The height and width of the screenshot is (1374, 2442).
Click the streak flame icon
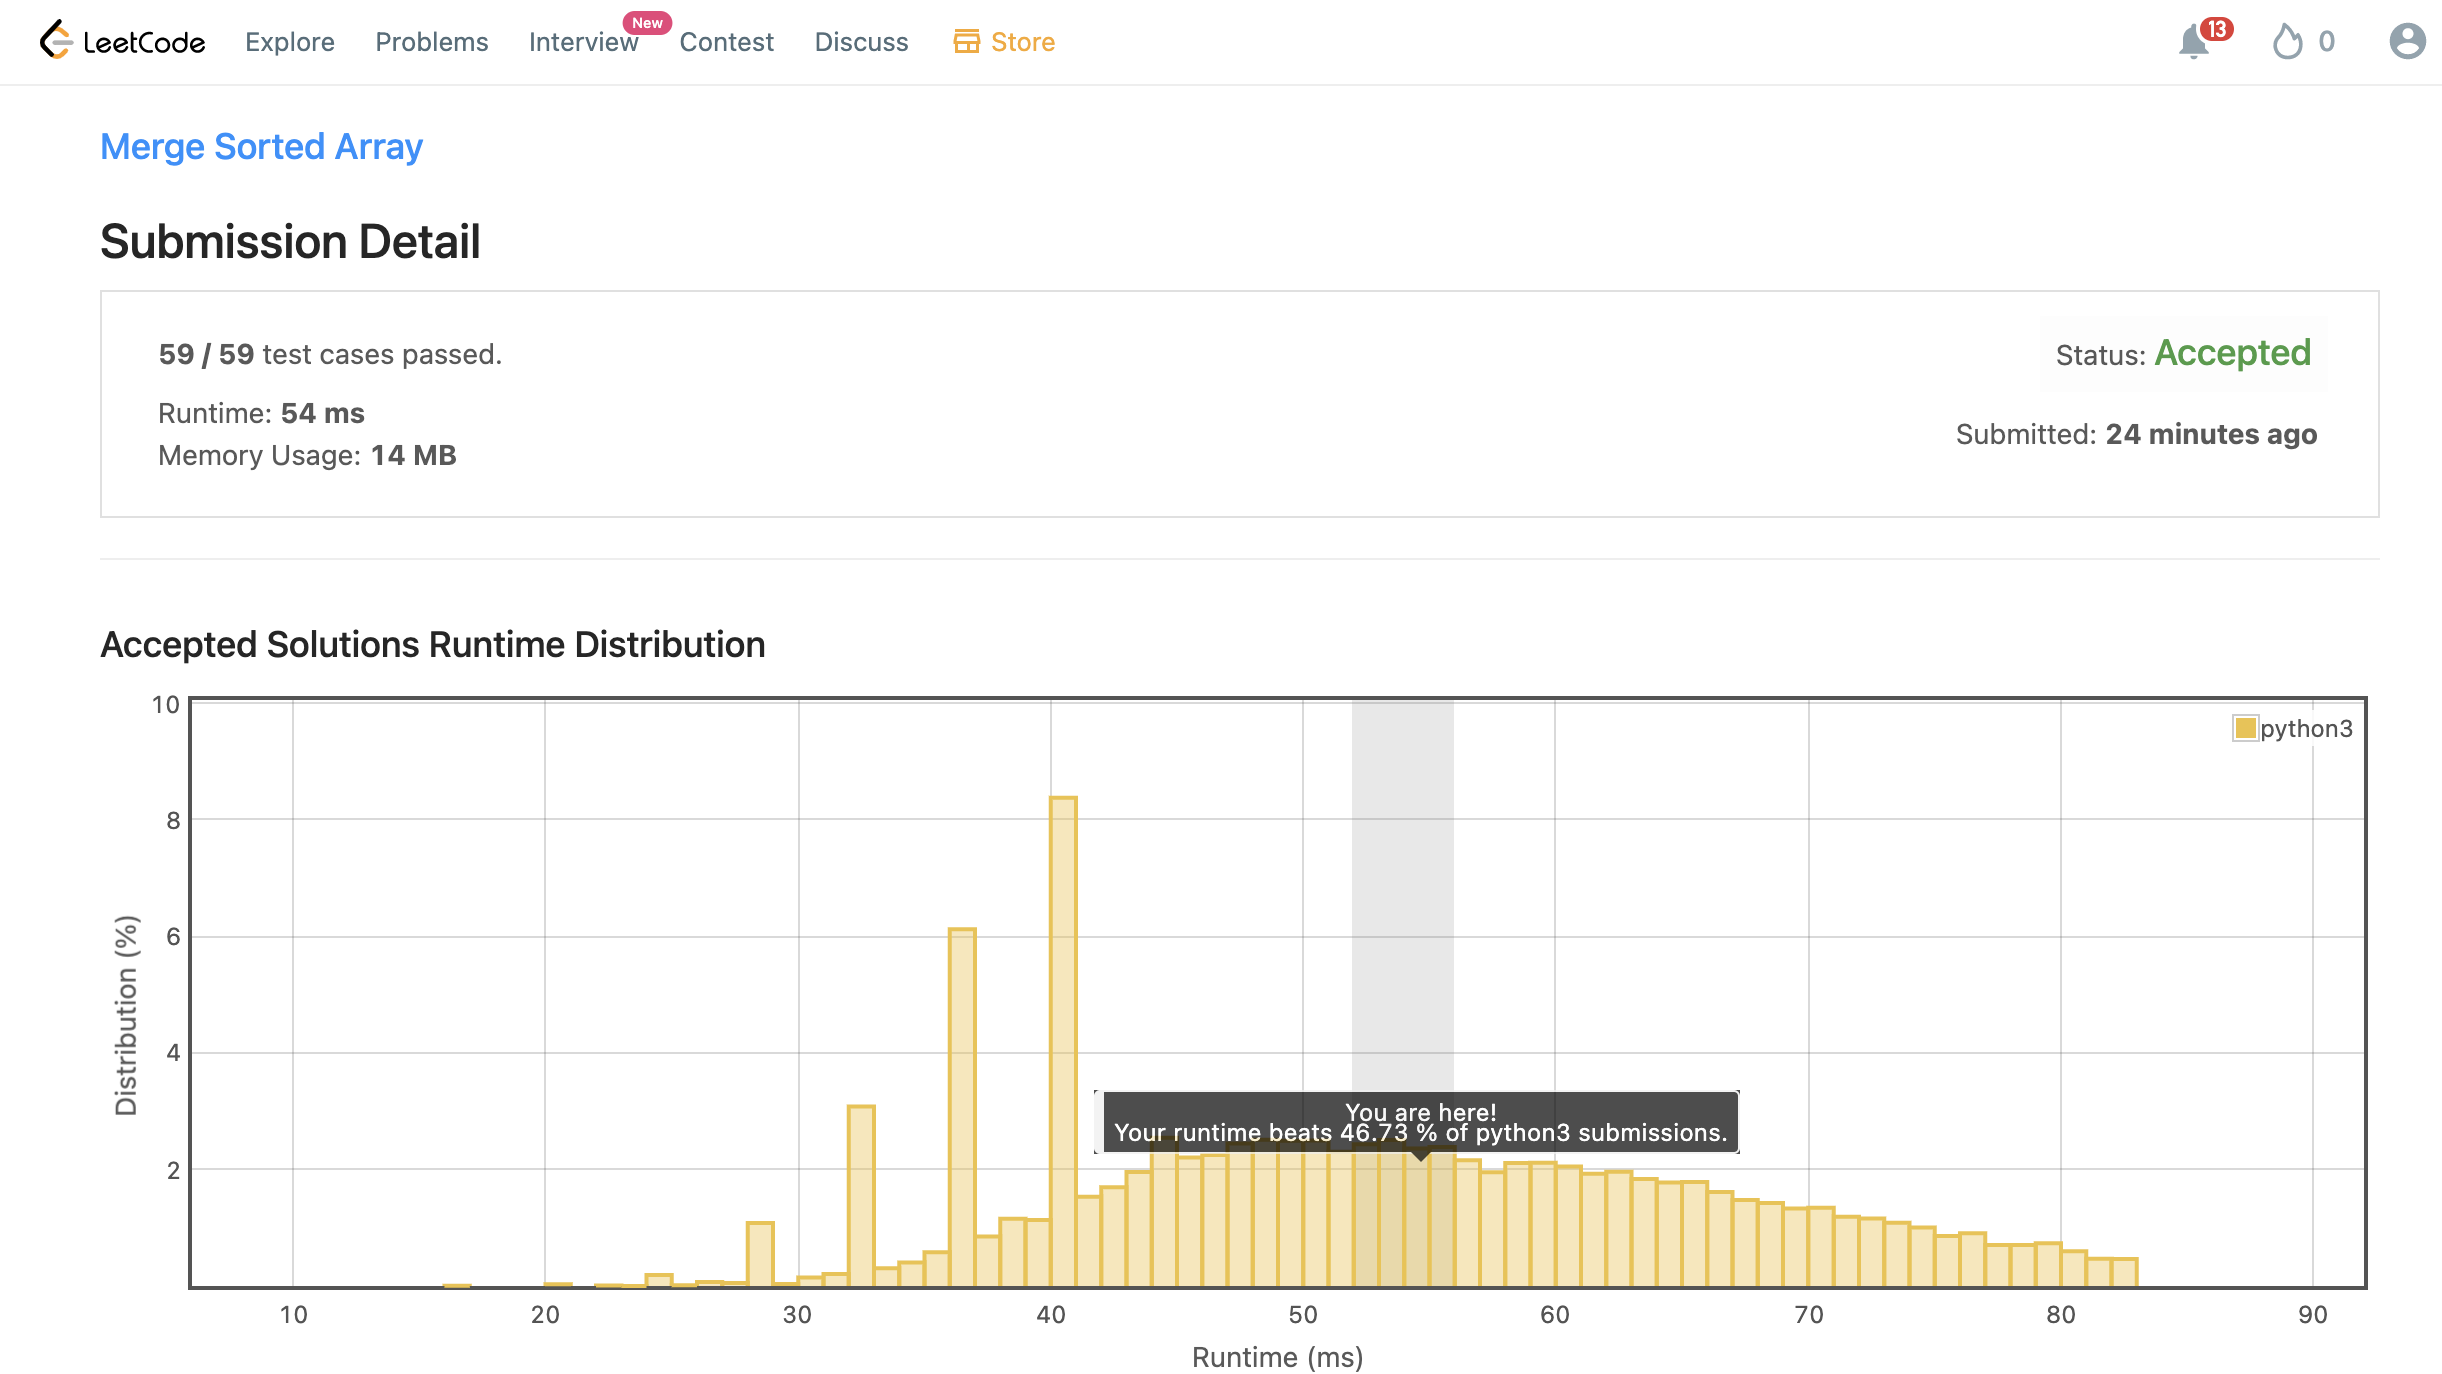[x=2287, y=42]
